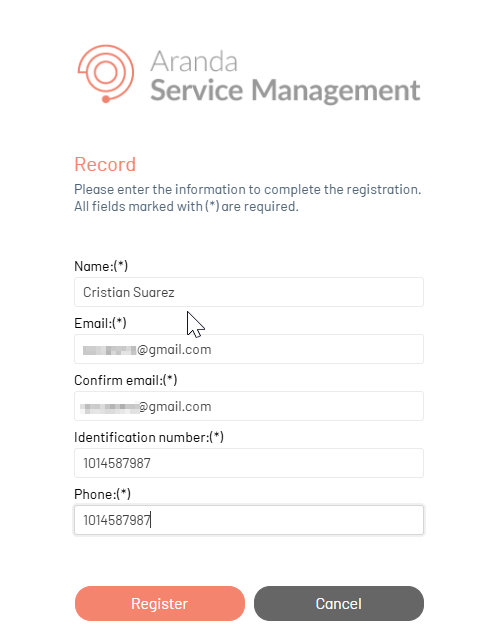Focus the Phone input field
The height and width of the screenshot is (639, 498).
[x=249, y=520]
